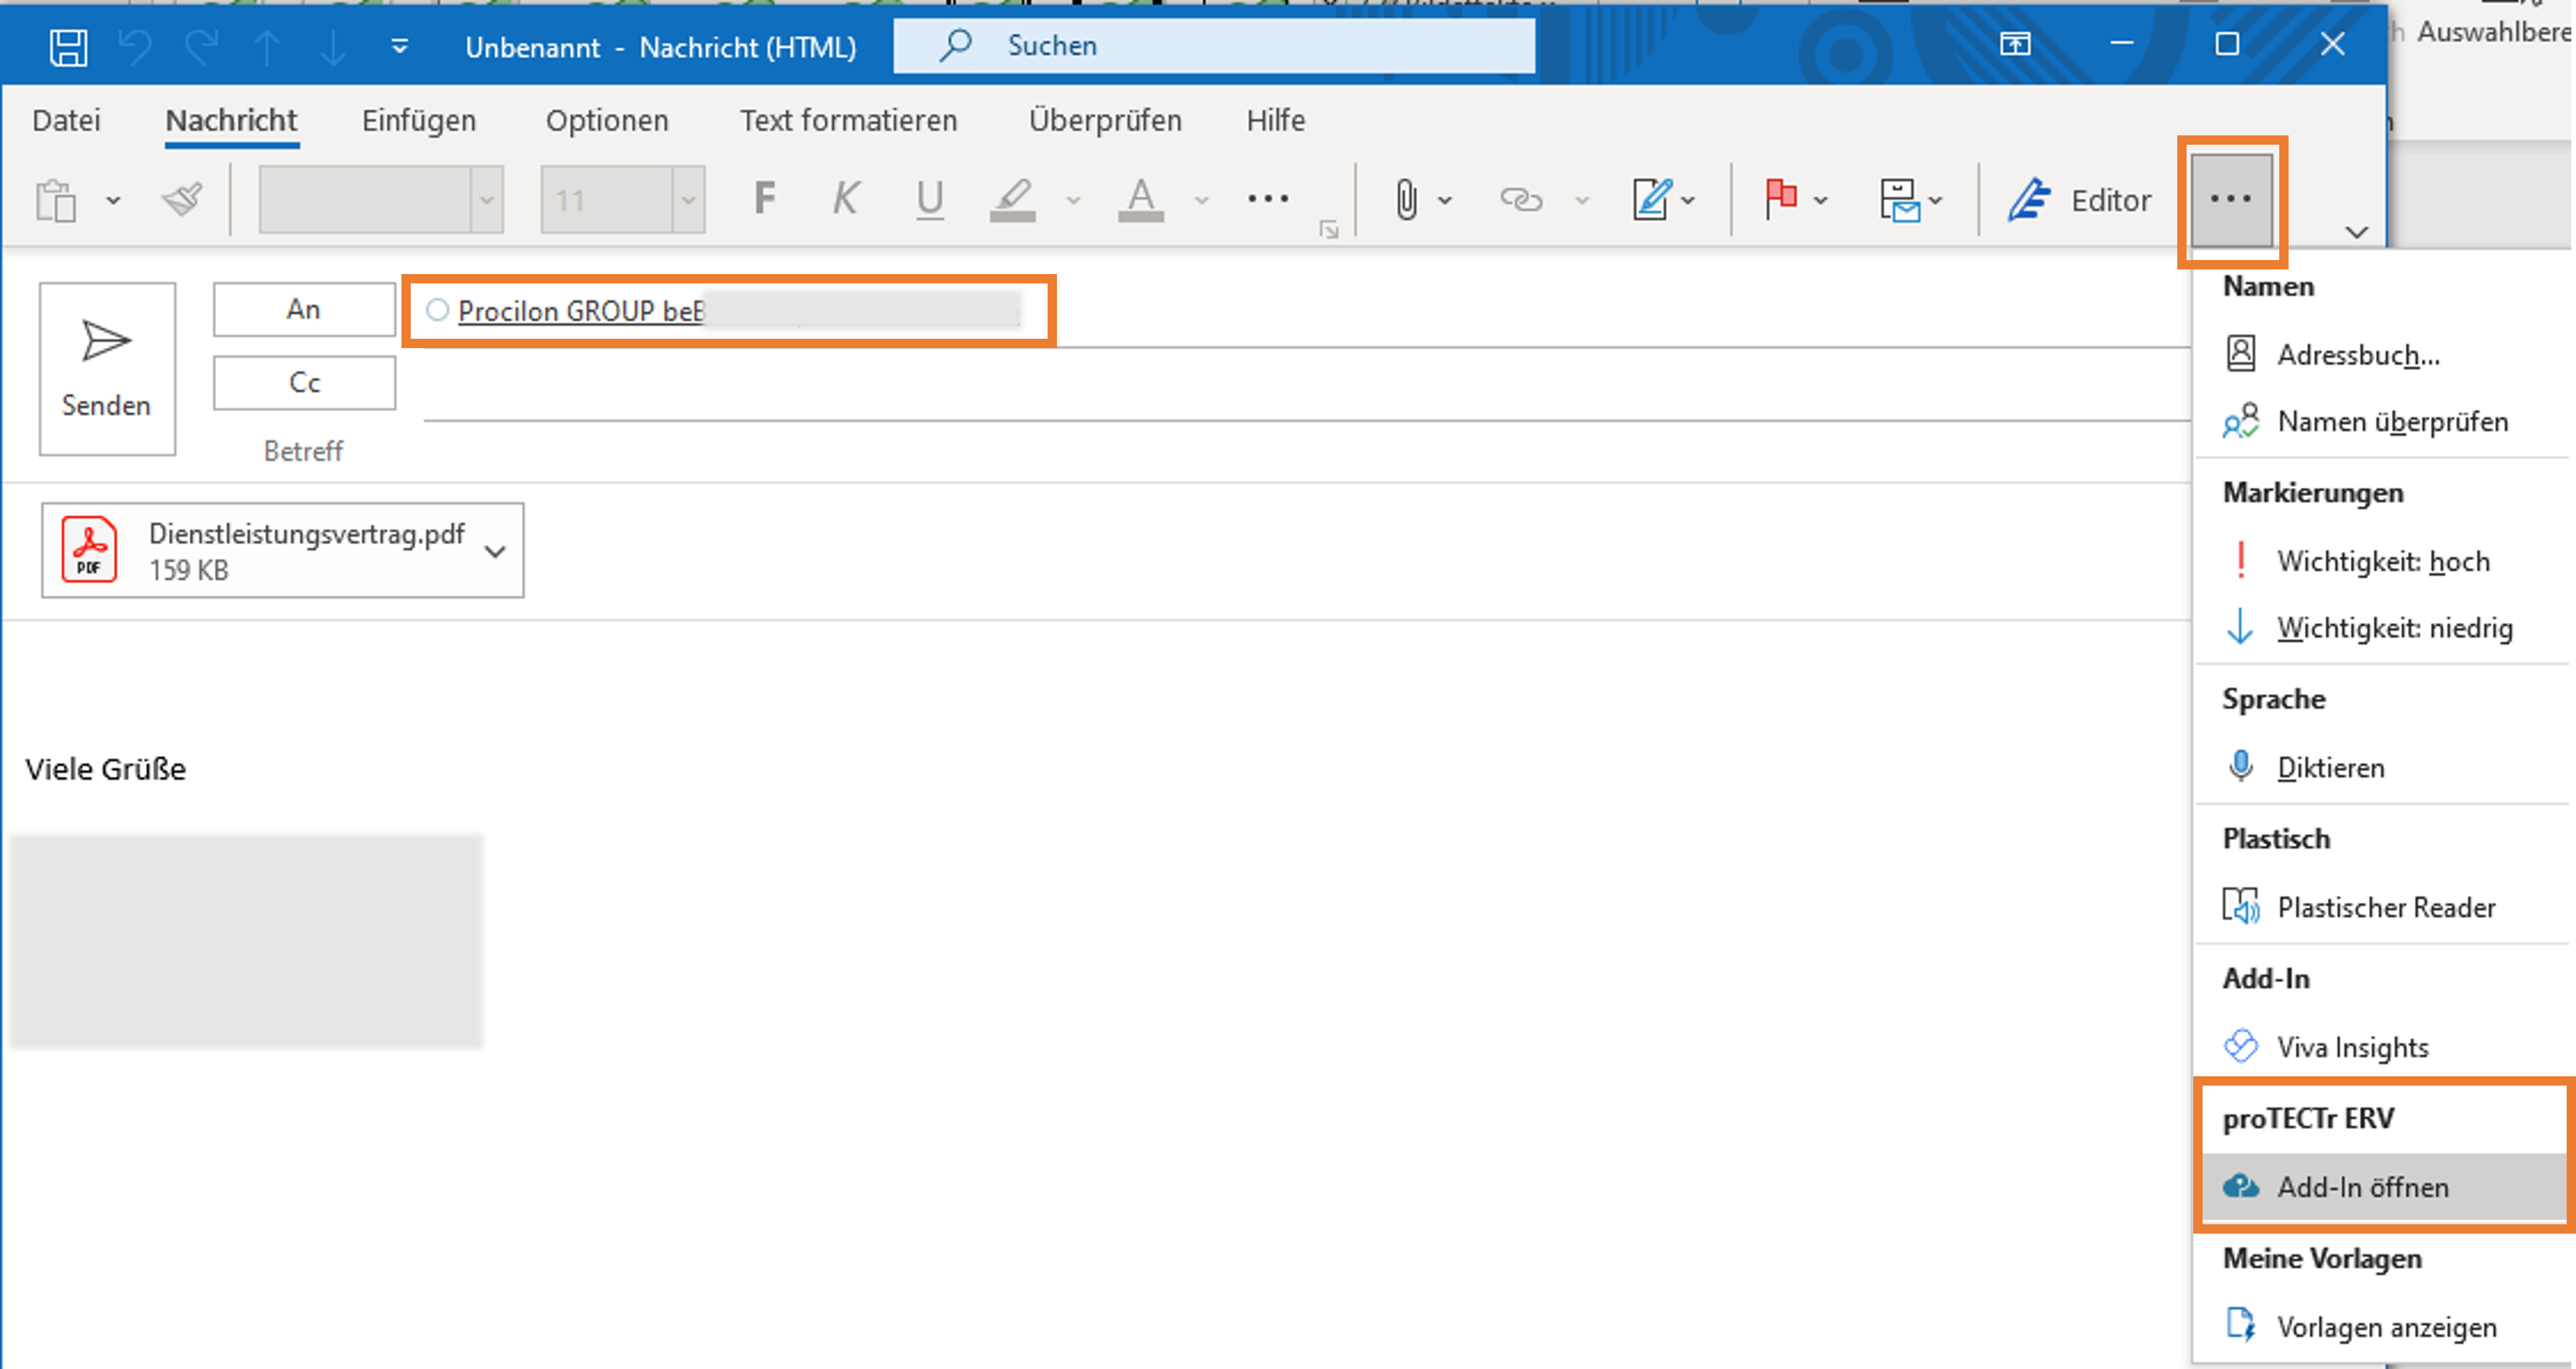Viewport: 2576px width, 1369px height.
Task: Click the signature pen icon
Action: coord(1651,200)
